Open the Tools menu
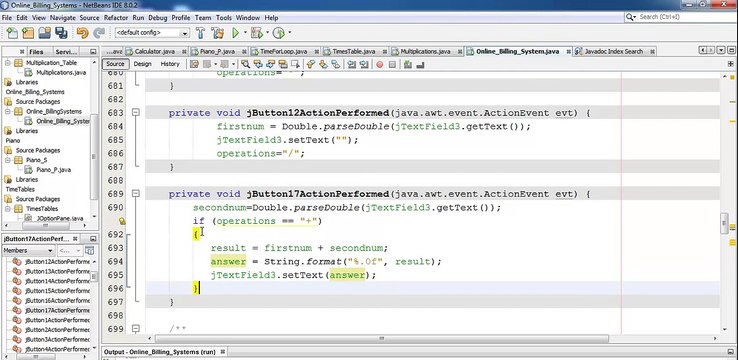 224,17
